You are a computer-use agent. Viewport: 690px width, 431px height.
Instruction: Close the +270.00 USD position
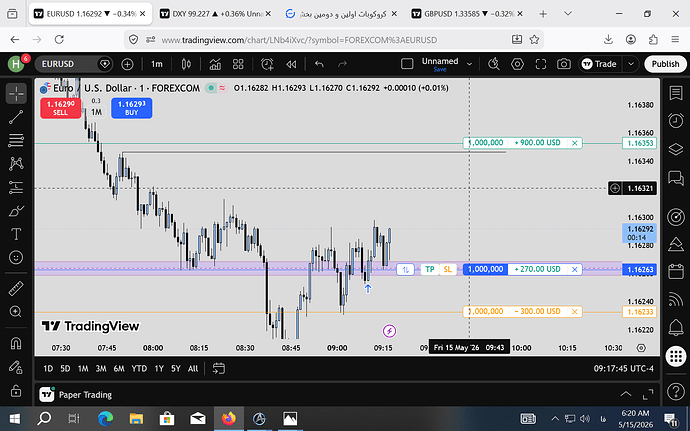point(574,269)
